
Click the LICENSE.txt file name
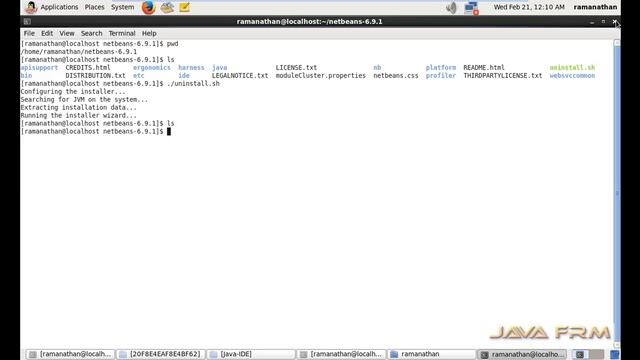coord(296,67)
